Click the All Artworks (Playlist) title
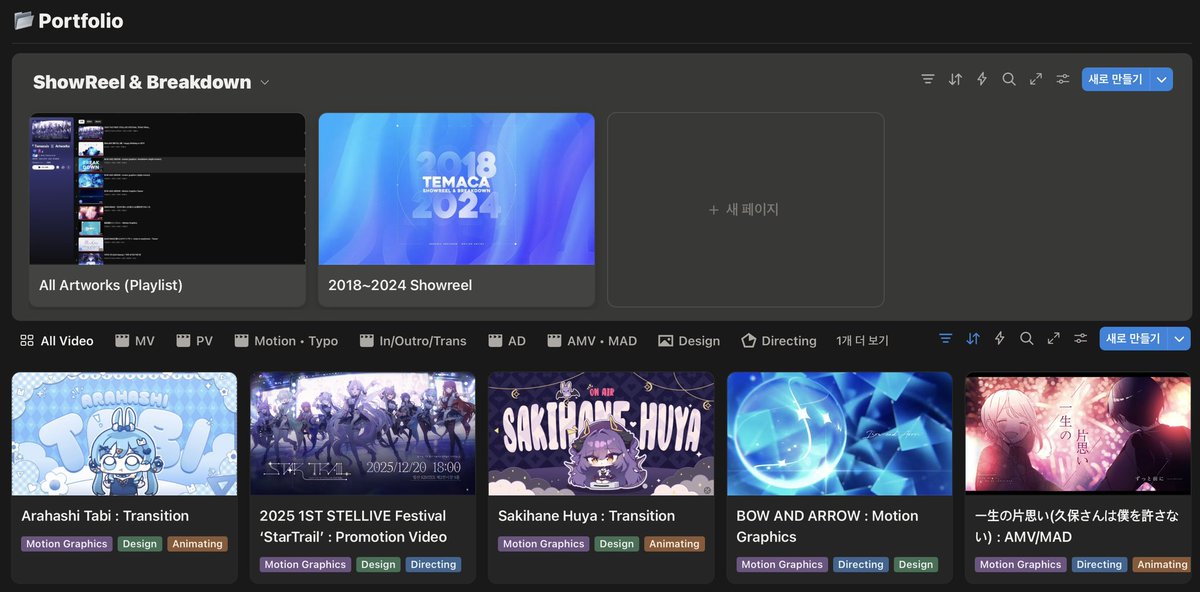 [111, 285]
